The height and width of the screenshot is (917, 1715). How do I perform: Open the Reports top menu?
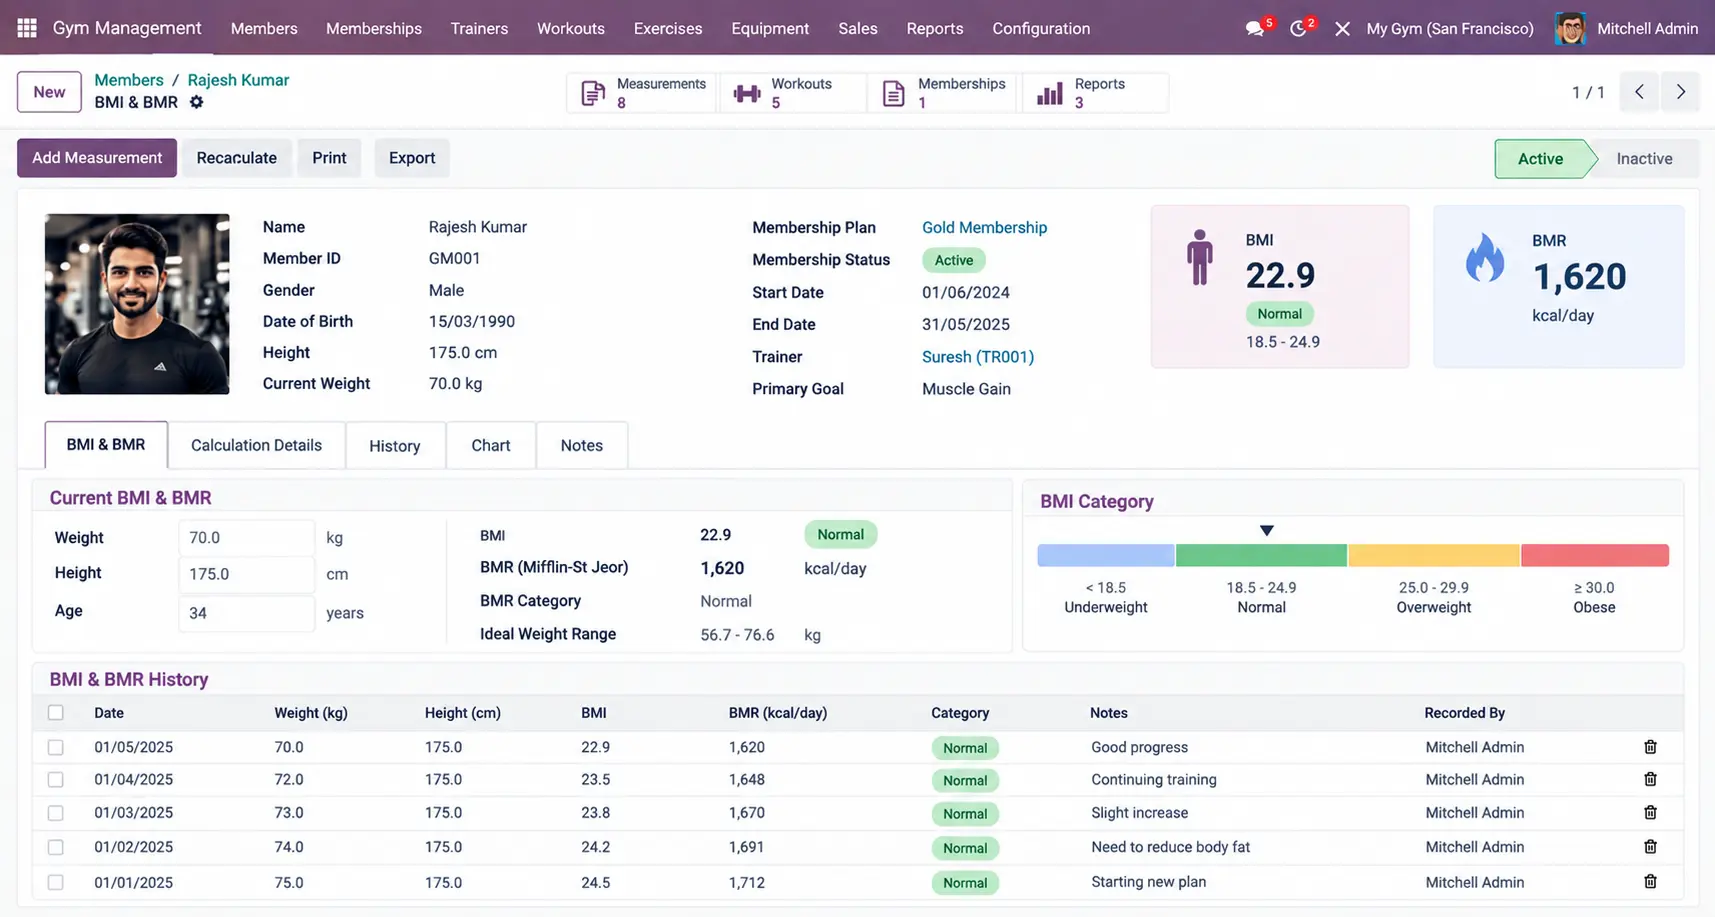[934, 28]
